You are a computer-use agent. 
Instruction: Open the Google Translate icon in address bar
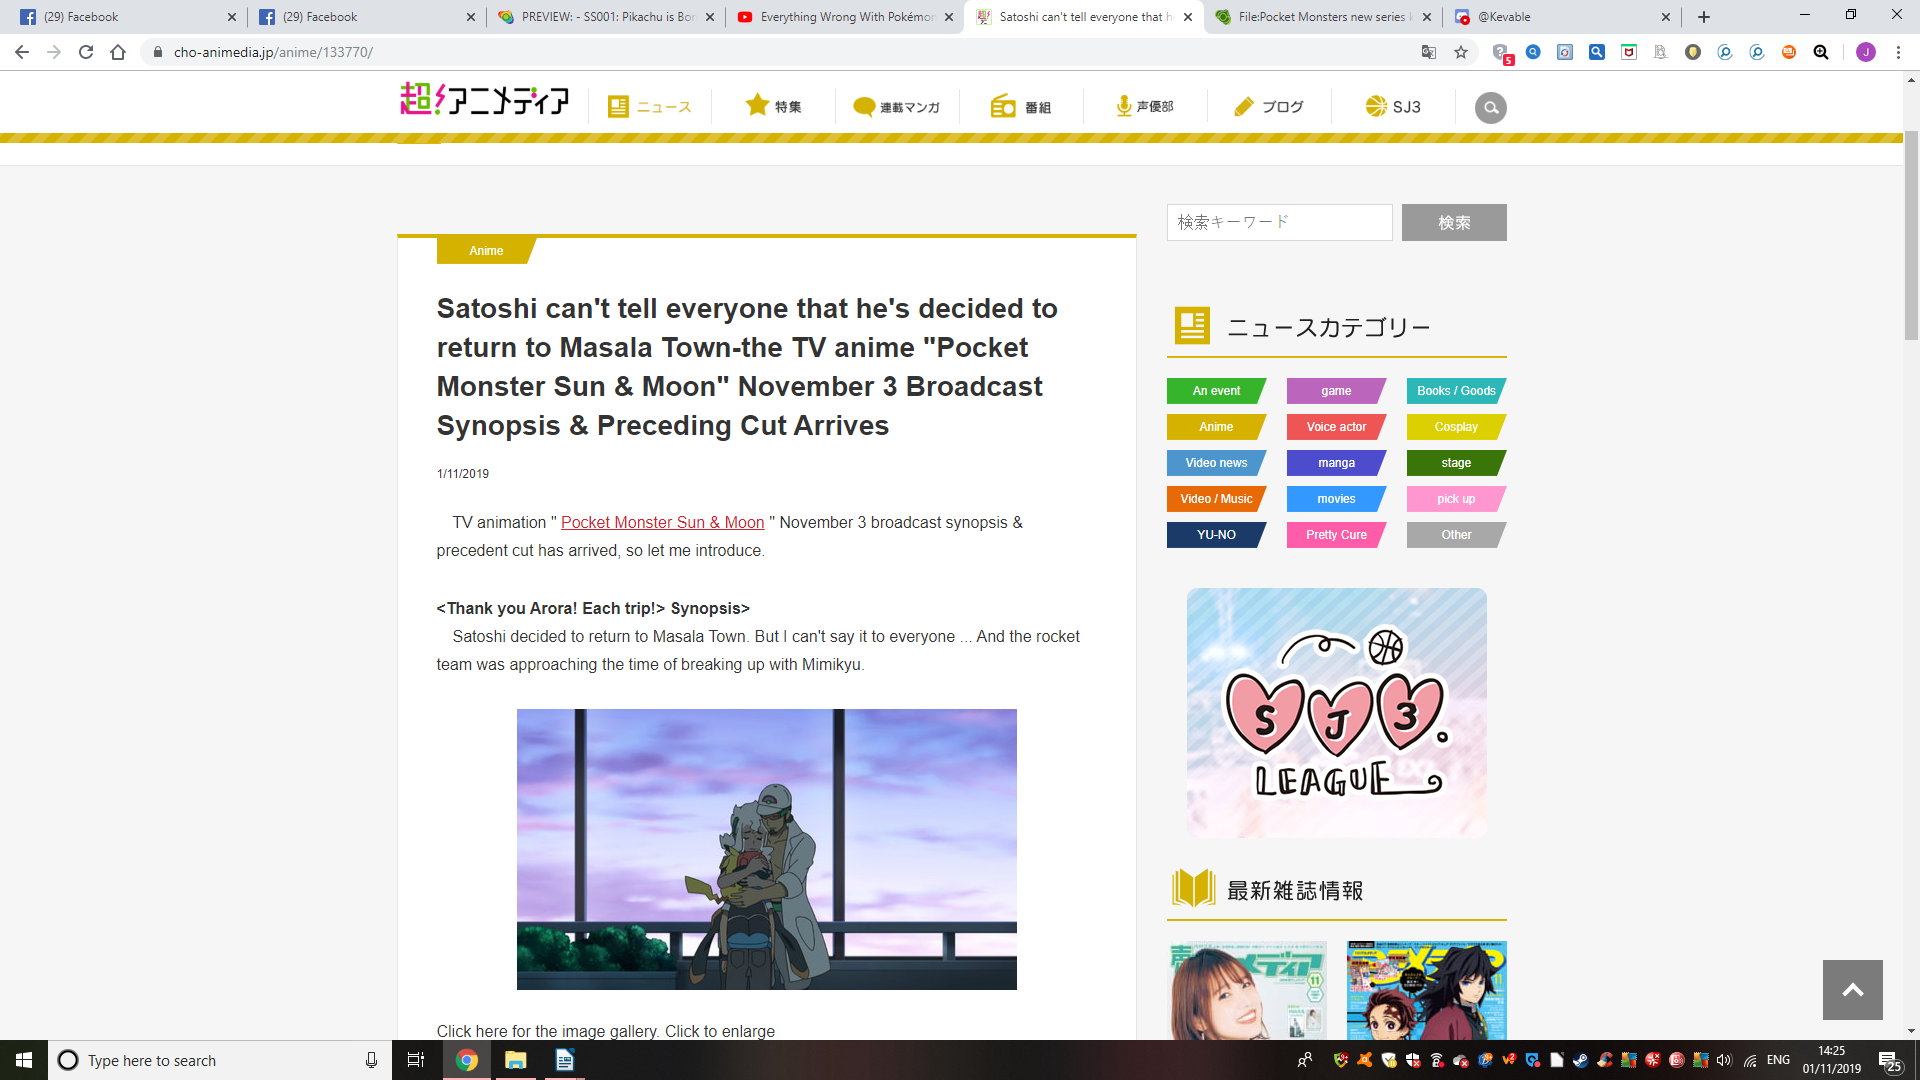point(1429,52)
